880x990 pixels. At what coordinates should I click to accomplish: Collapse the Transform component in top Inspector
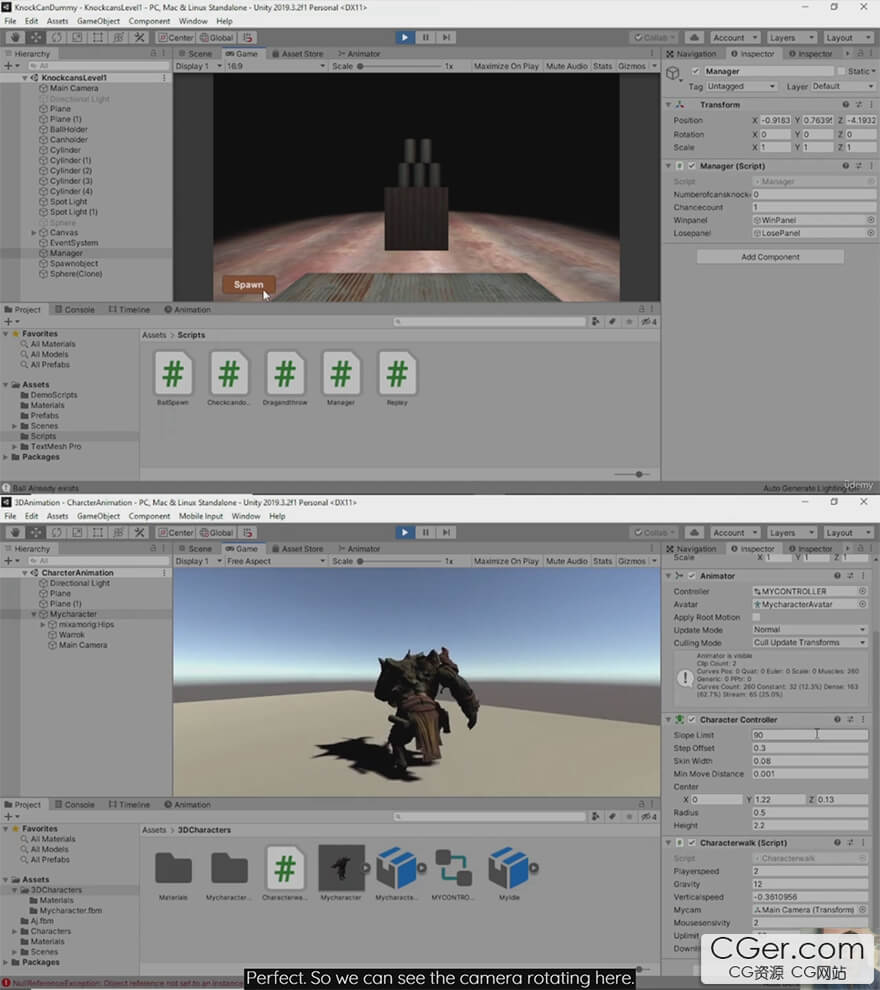click(x=669, y=105)
